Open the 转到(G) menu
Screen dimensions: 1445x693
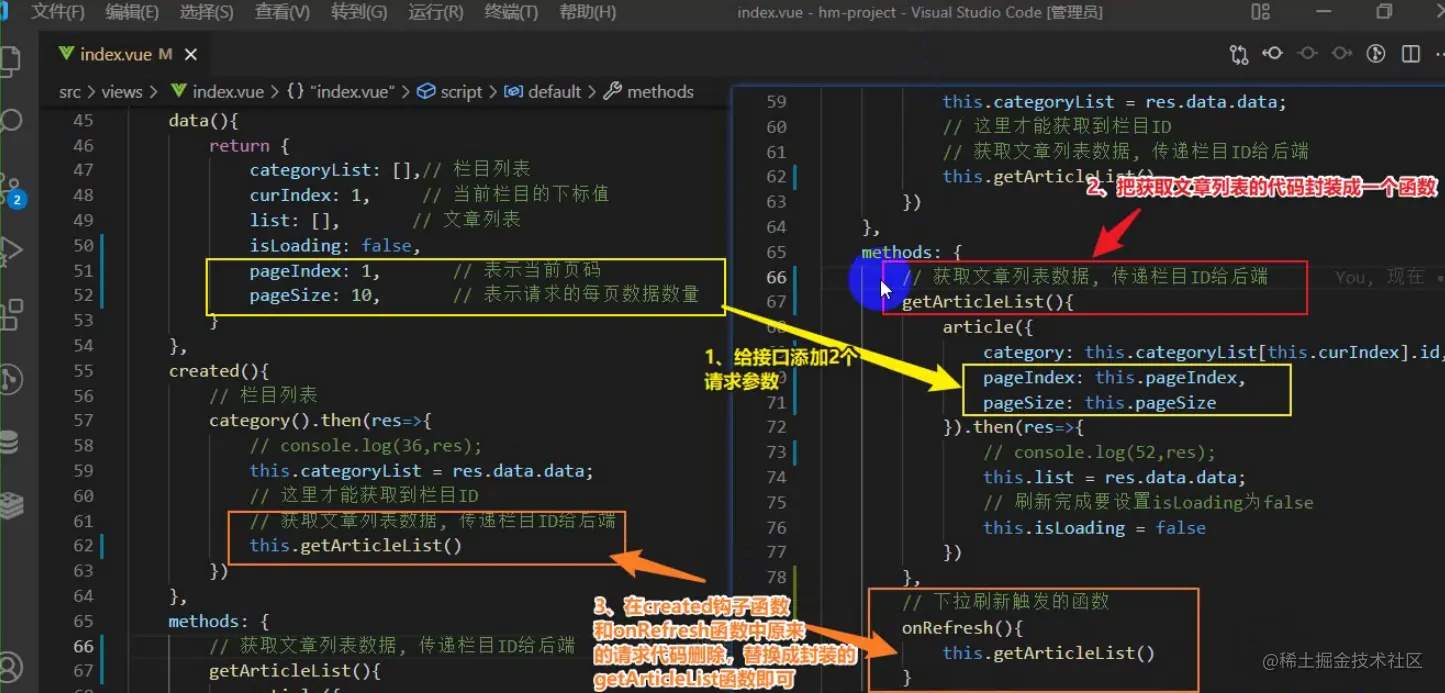click(x=359, y=13)
